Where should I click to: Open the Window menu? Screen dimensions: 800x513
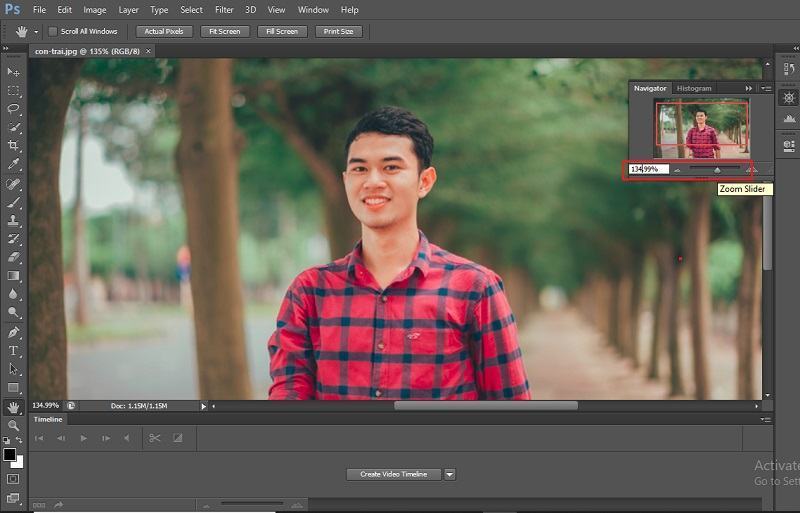pyautogui.click(x=313, y=10)
